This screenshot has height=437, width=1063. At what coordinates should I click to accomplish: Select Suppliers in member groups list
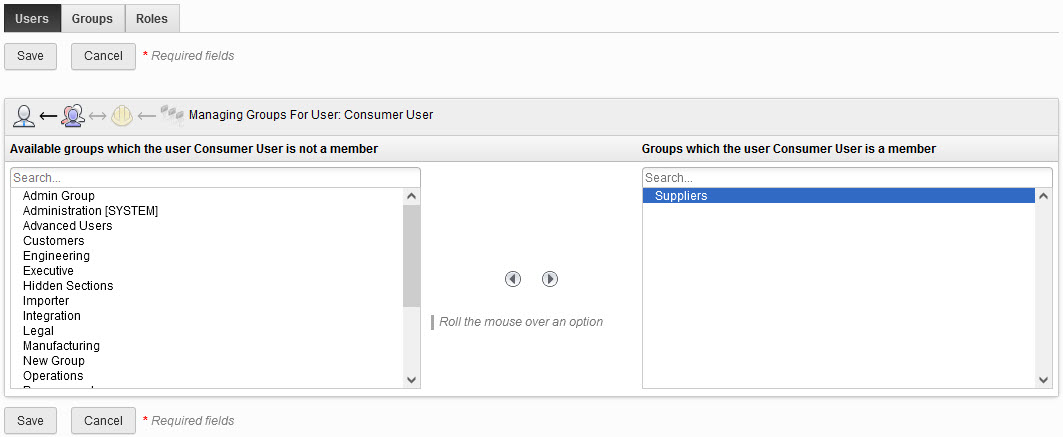click(839, 196)
